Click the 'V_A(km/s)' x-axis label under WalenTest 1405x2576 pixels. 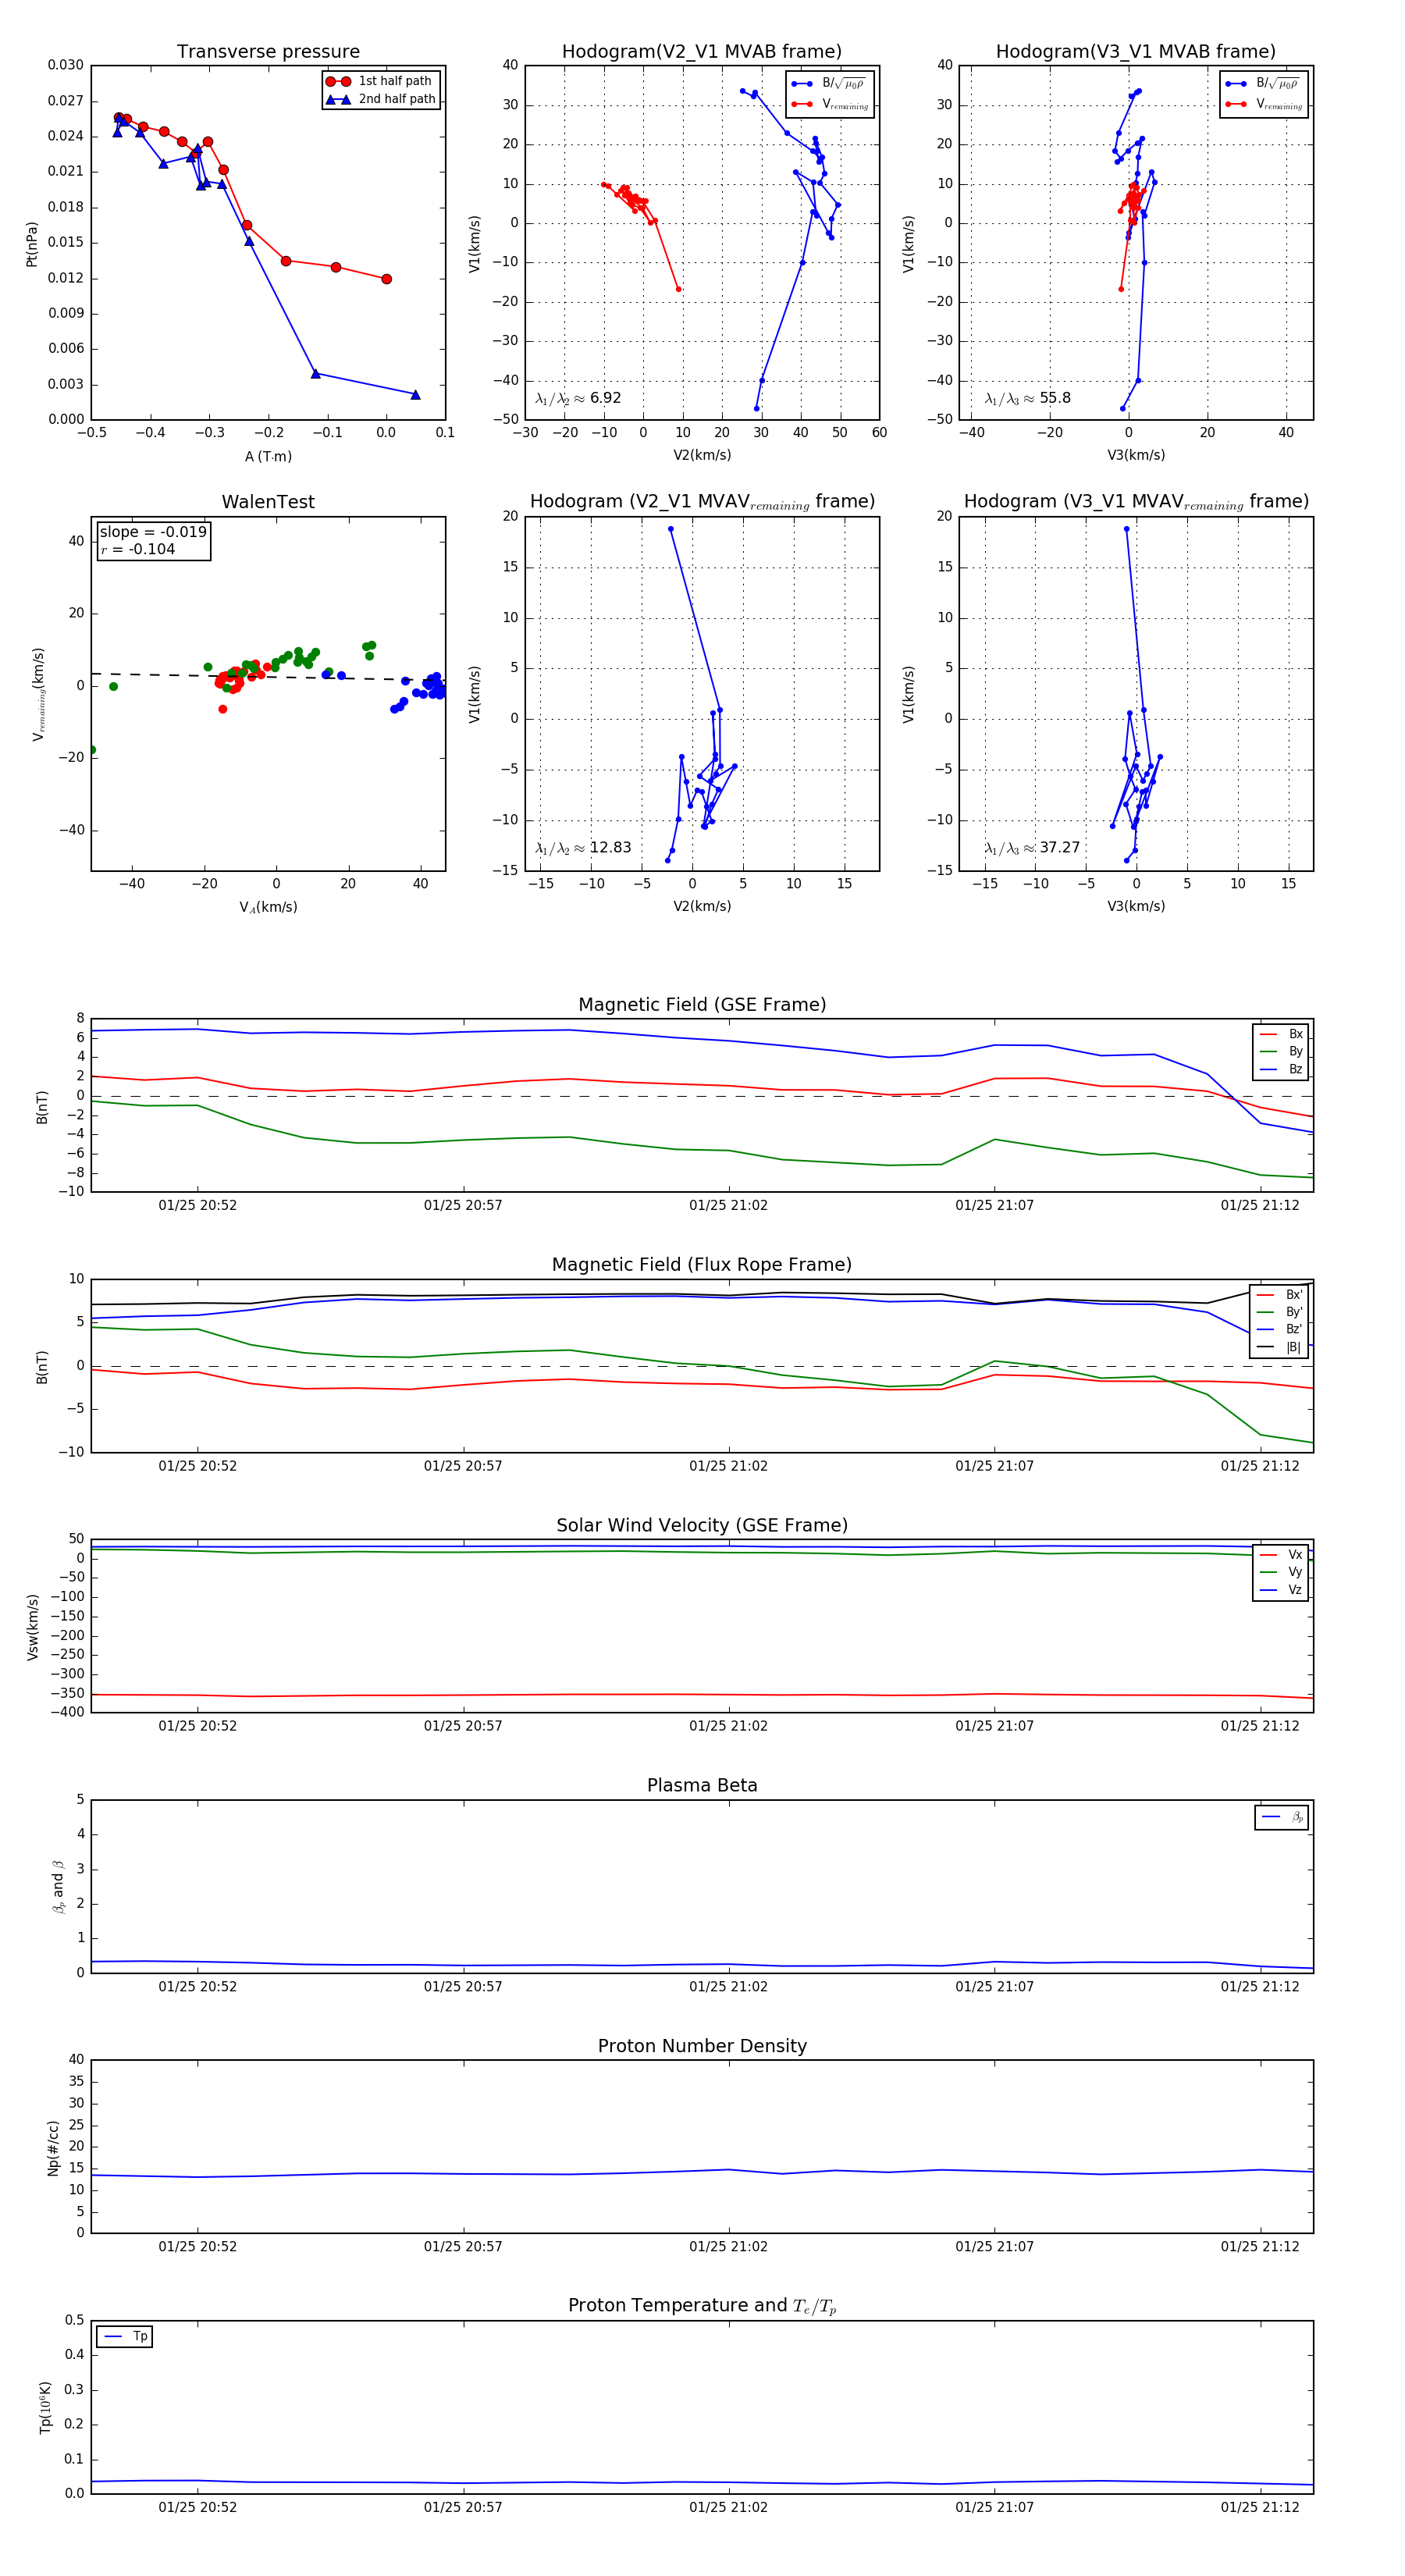point(268,907)
